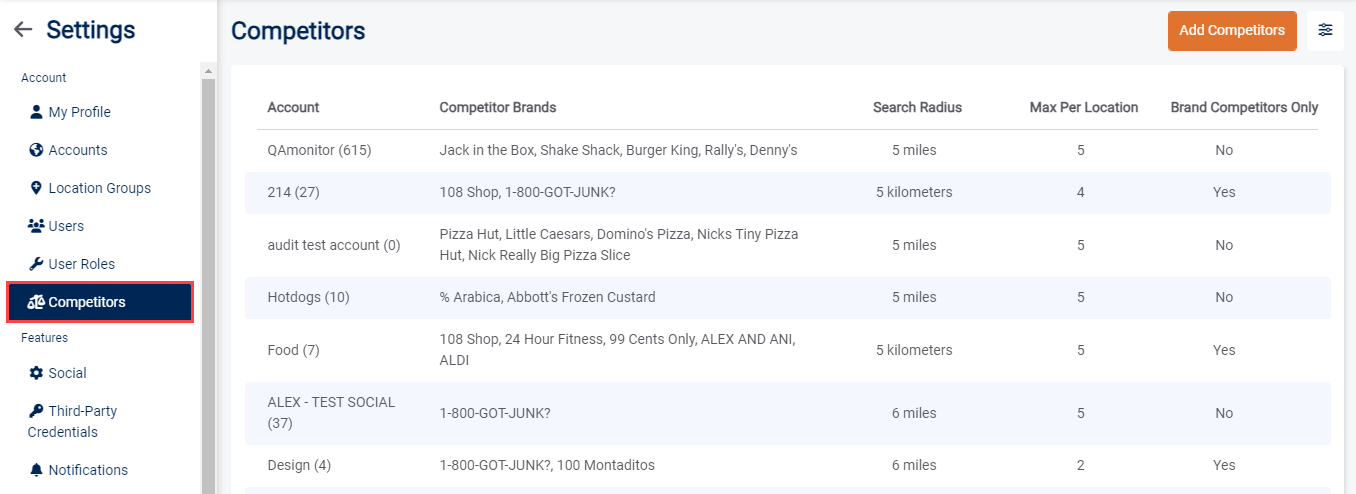Click the sidebar scroll up arrow
The height and width of the screenshot is (494, 1356).
coord(208,71)
